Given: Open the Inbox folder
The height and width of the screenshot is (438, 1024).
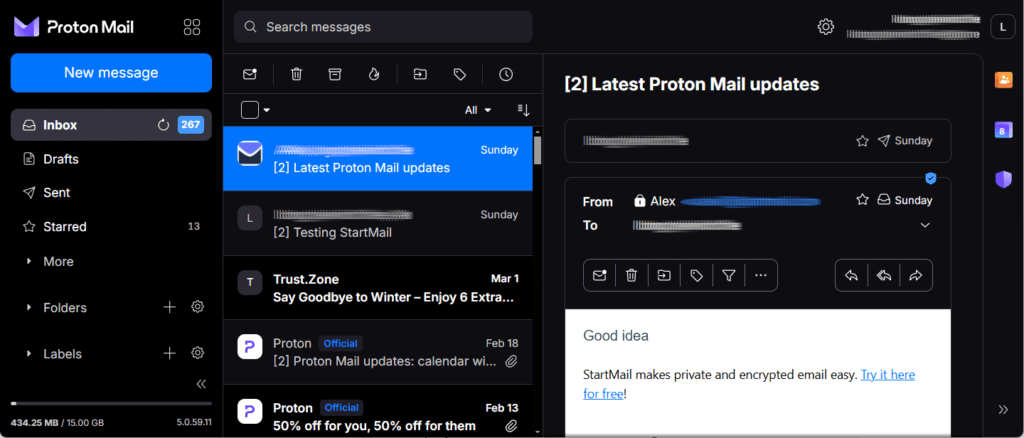Looking at the screenshot, I should click(111, 125).
